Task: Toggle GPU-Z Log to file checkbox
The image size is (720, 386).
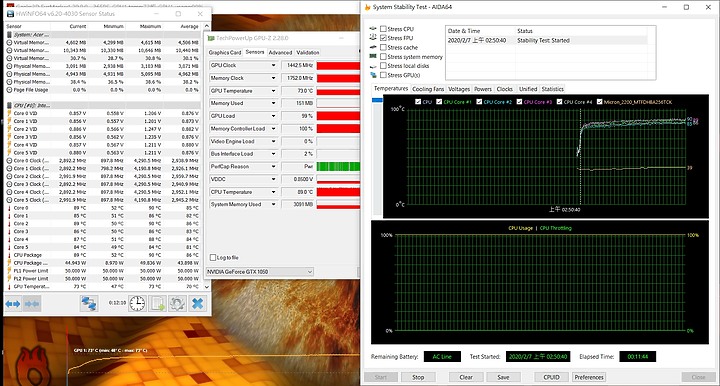Action: coord(213,257)
